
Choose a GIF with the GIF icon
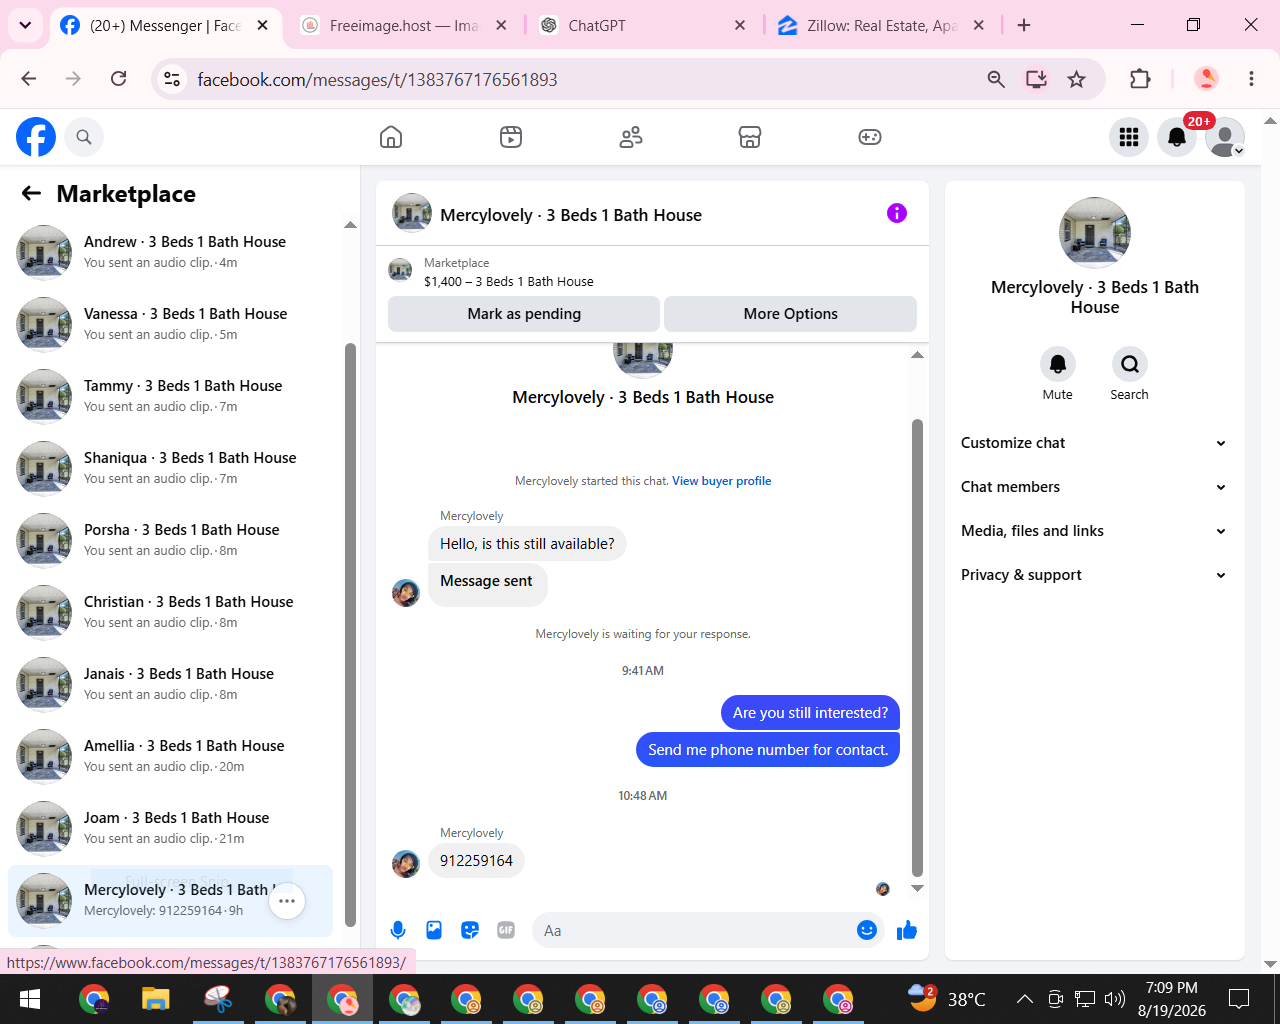click(506, 931)
